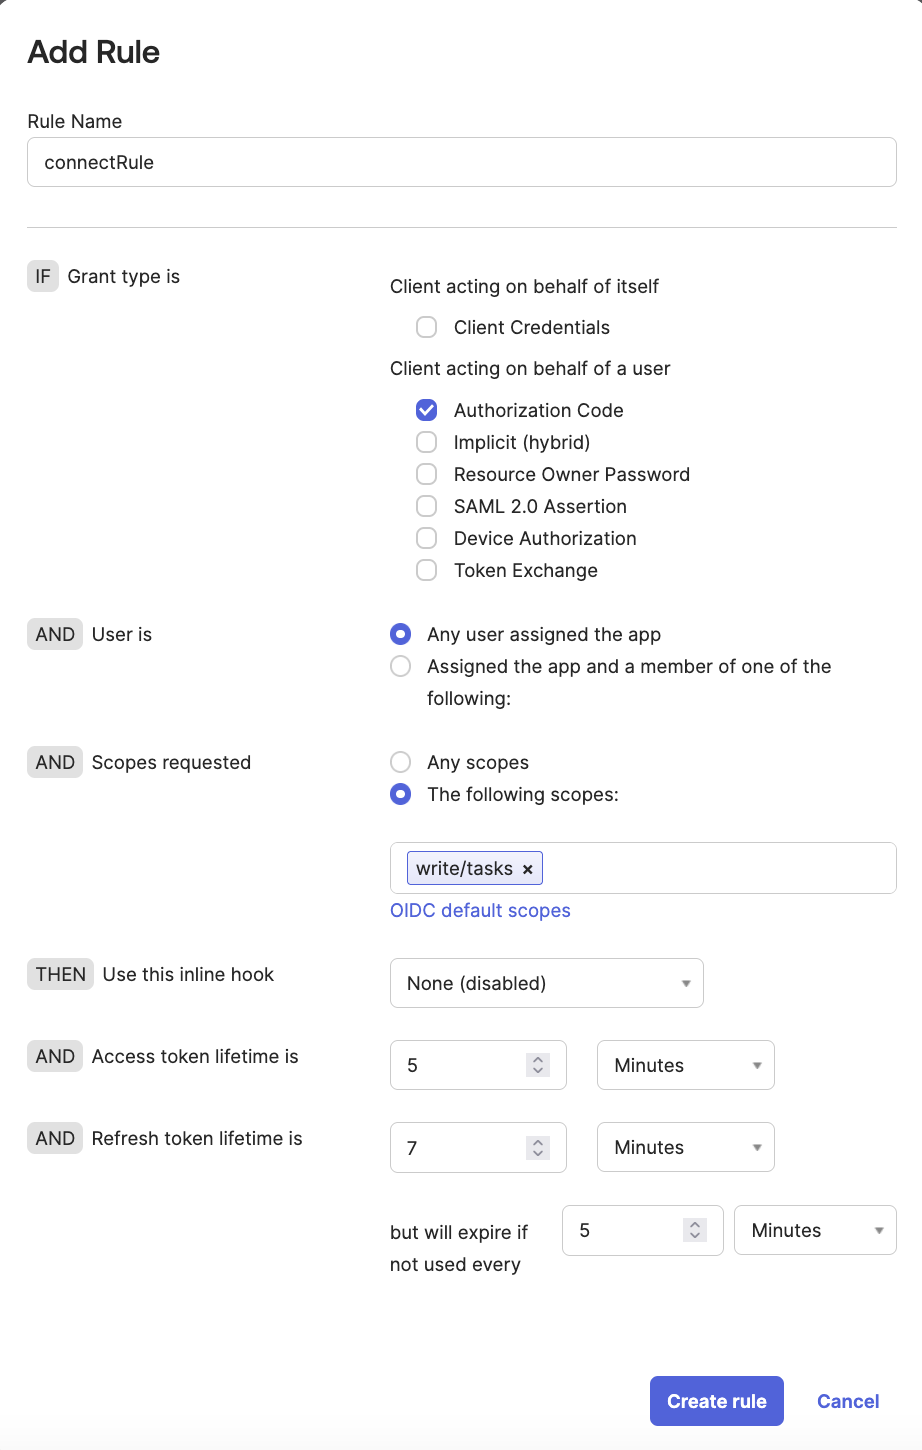Open the access token lifetime units dropdown
This screenshot has height=1450, width=922.
pyautogui.click(x=685, y=1065)
